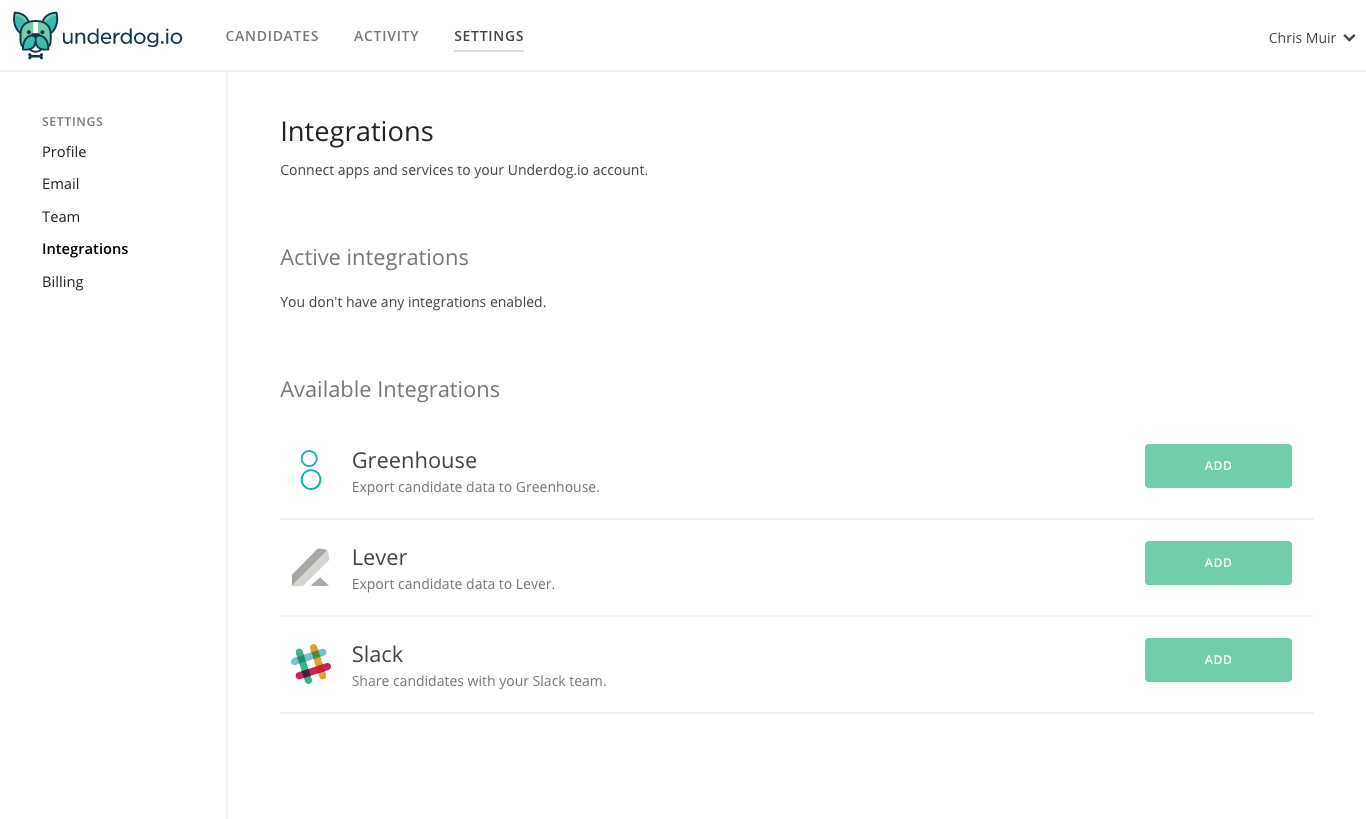The width and height of the screenshot is (1366, 819).
Task: Select Integrations in the sidebar
Action: click(x=85, y=249)
